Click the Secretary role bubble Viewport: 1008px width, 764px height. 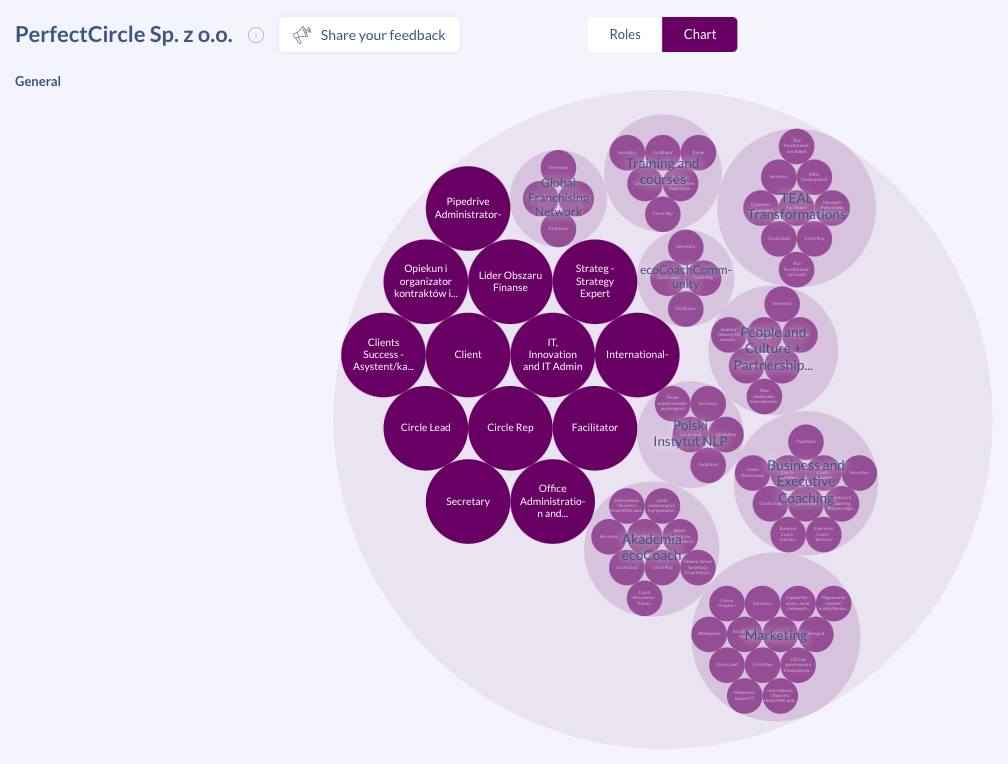[x=468, y=502]
